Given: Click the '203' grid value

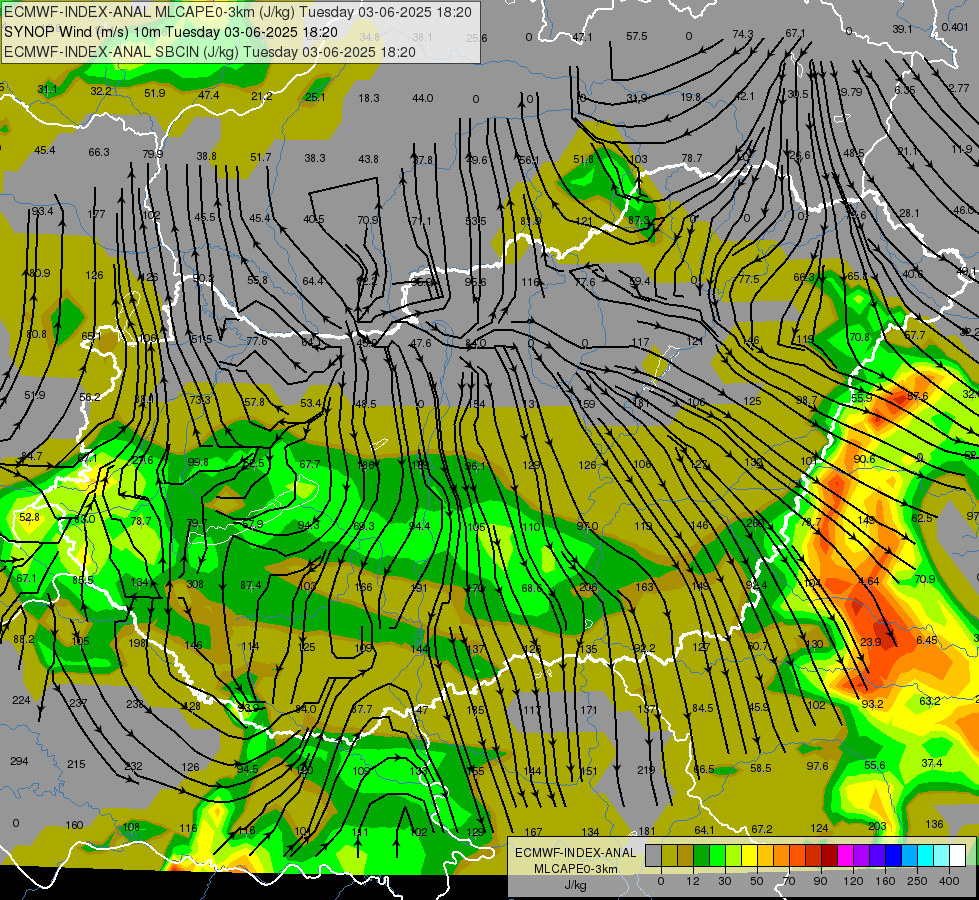Looking at the screenshot, I should [x=877, y=826].
